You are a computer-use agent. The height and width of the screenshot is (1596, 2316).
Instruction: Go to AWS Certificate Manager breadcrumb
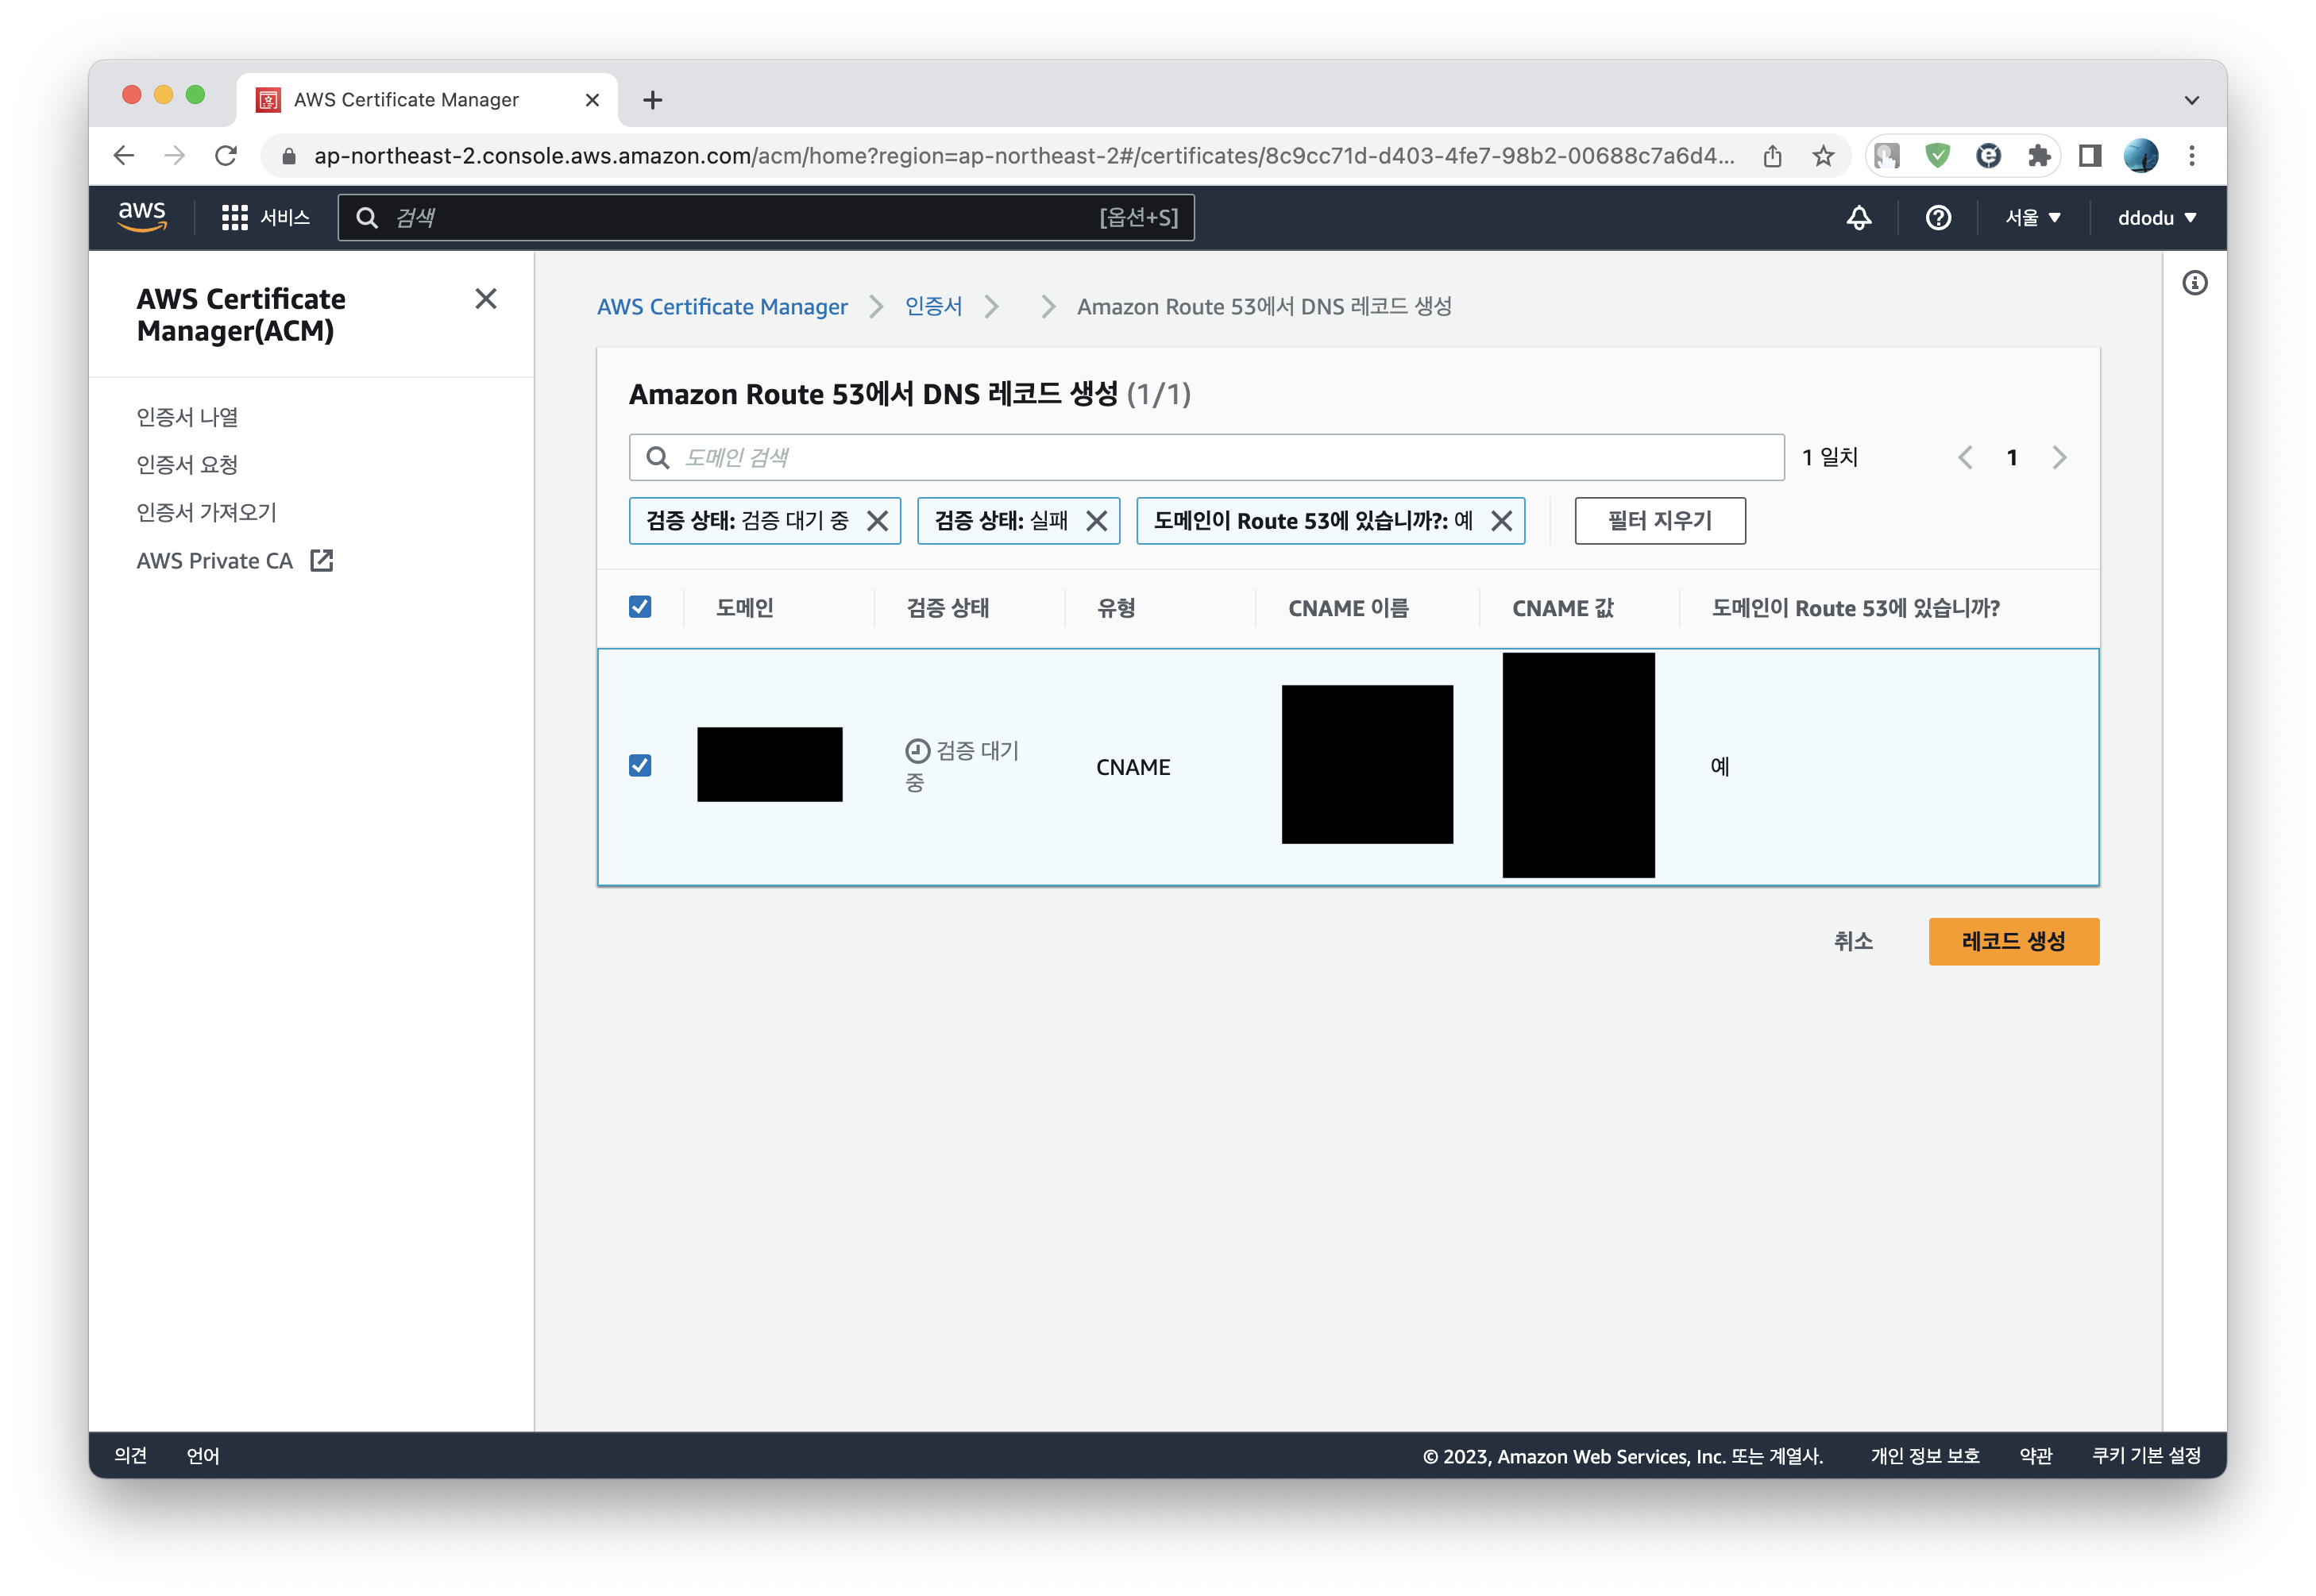click(x=722, y=307)
